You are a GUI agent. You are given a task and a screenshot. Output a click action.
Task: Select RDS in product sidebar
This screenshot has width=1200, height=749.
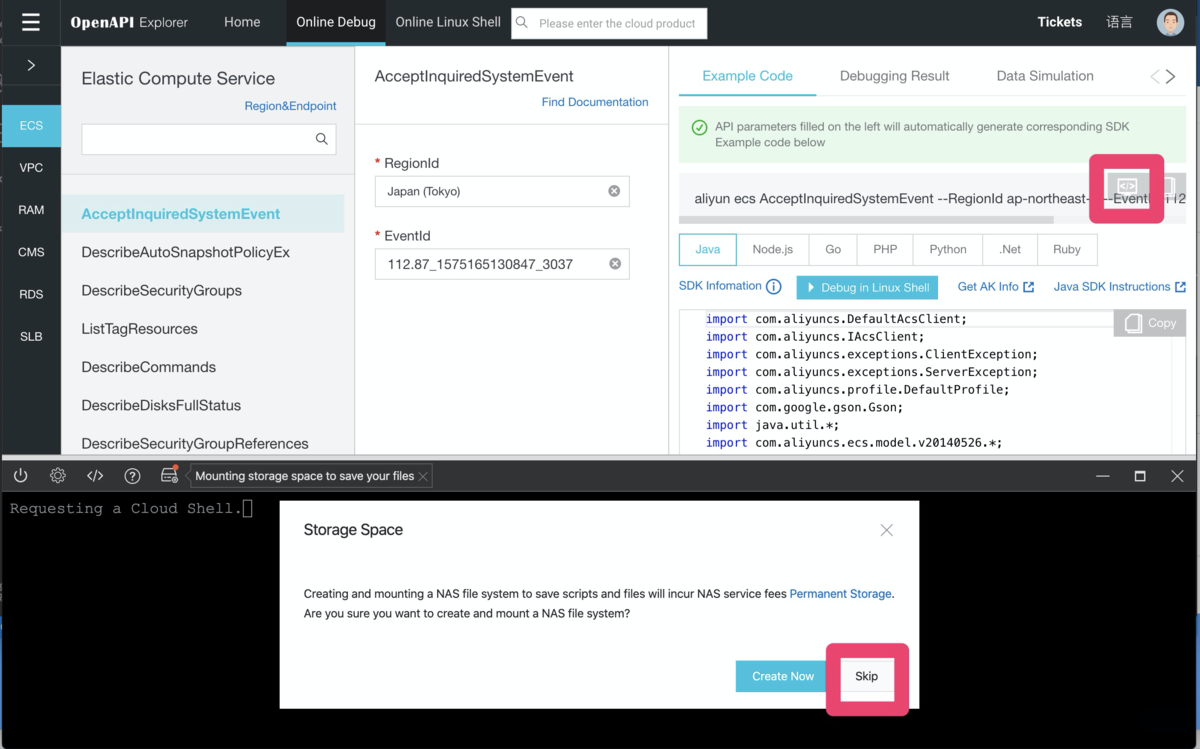pyautogui.click(x=31, y=294)
